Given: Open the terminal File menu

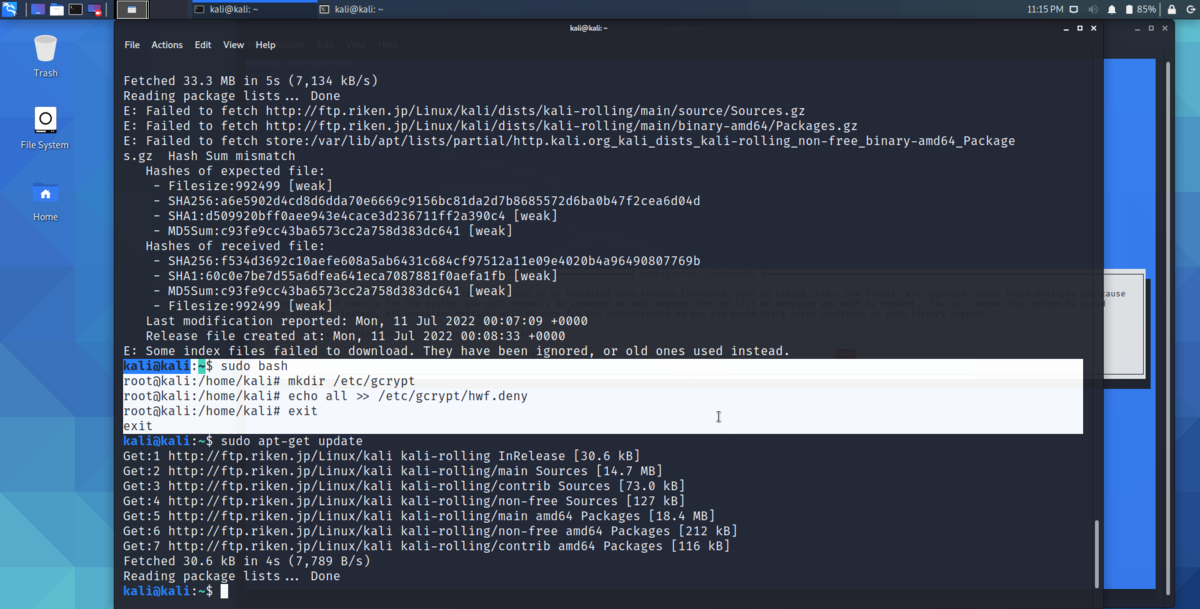Looking at the screenshot, I should [132, 45].
